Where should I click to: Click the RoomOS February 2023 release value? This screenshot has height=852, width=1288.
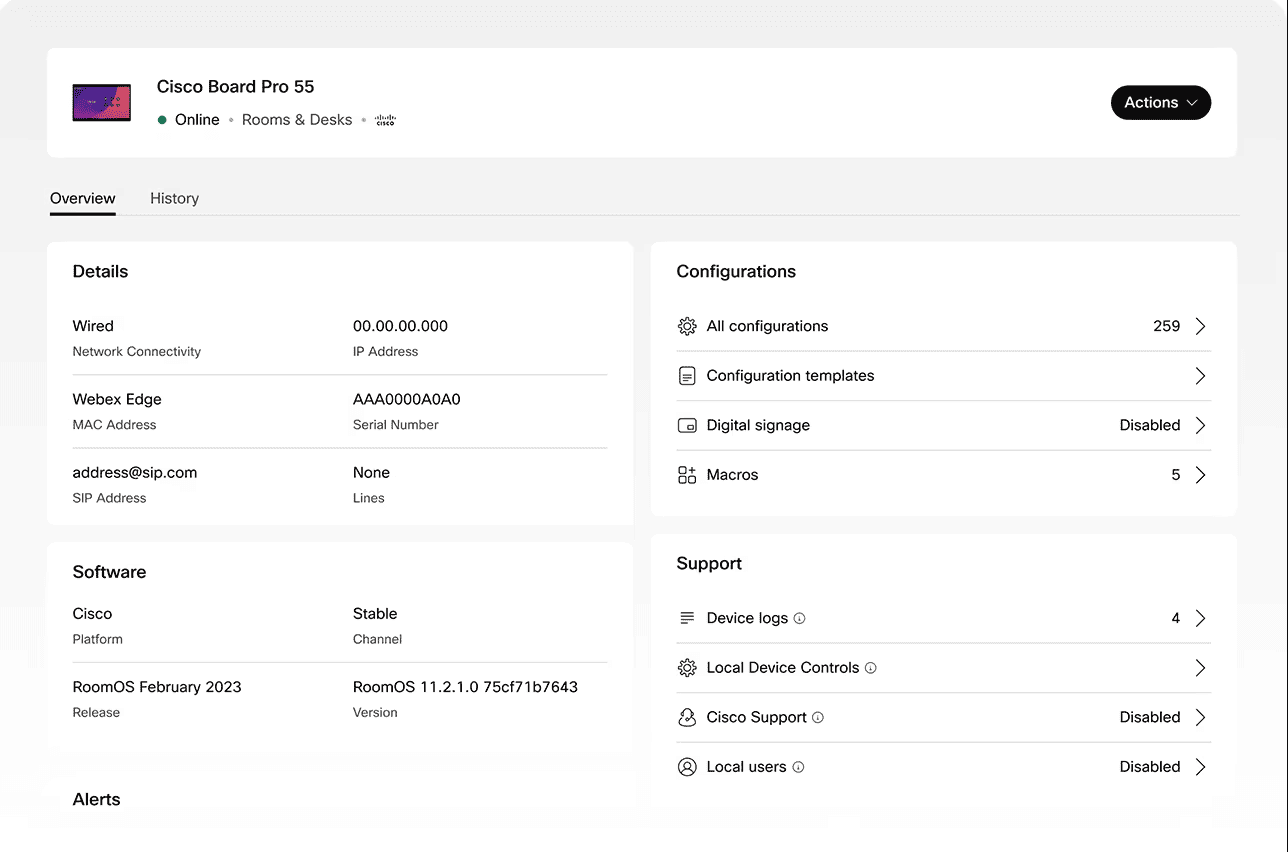click(157, 687)
